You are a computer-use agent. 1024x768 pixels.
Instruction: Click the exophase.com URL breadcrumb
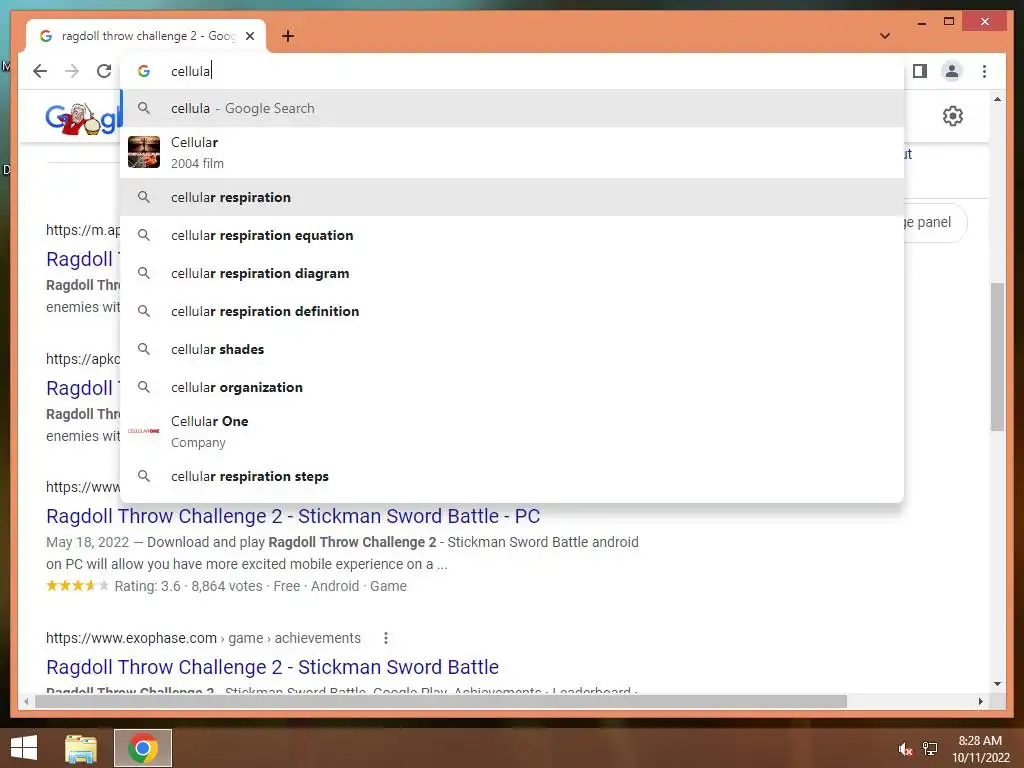pos(203,638)
